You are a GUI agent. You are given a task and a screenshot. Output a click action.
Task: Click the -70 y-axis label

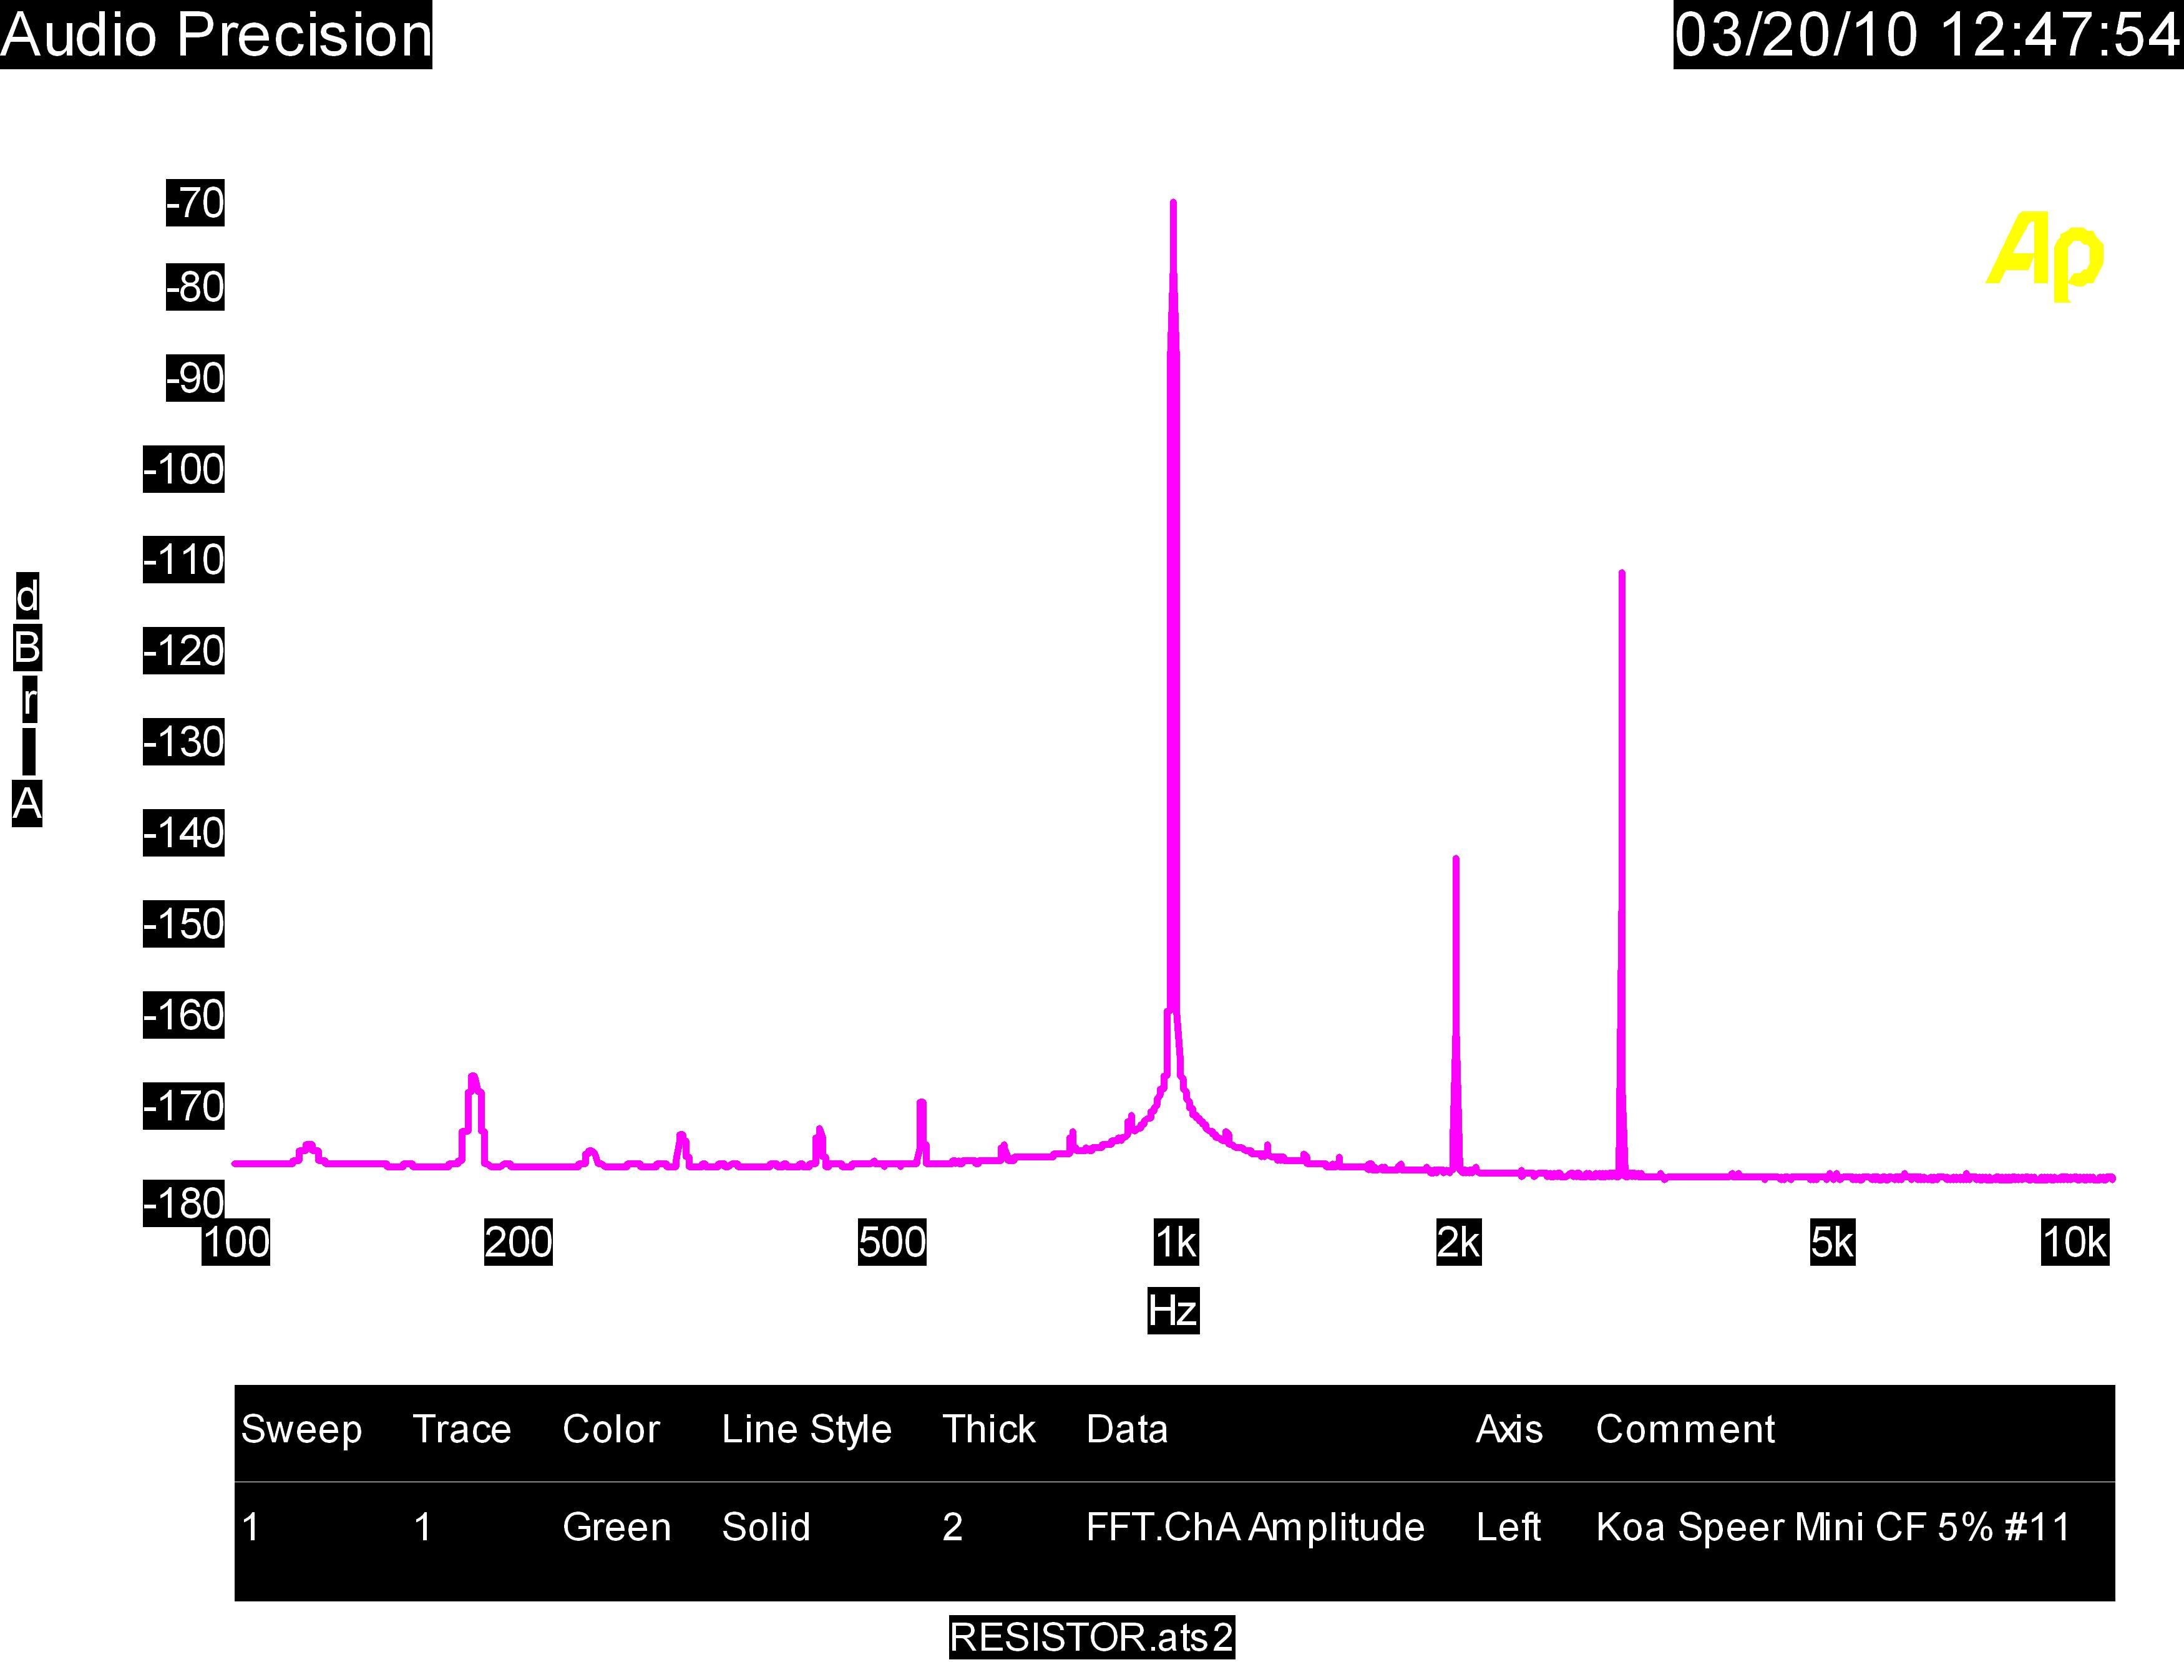click(x=195, y=203)
